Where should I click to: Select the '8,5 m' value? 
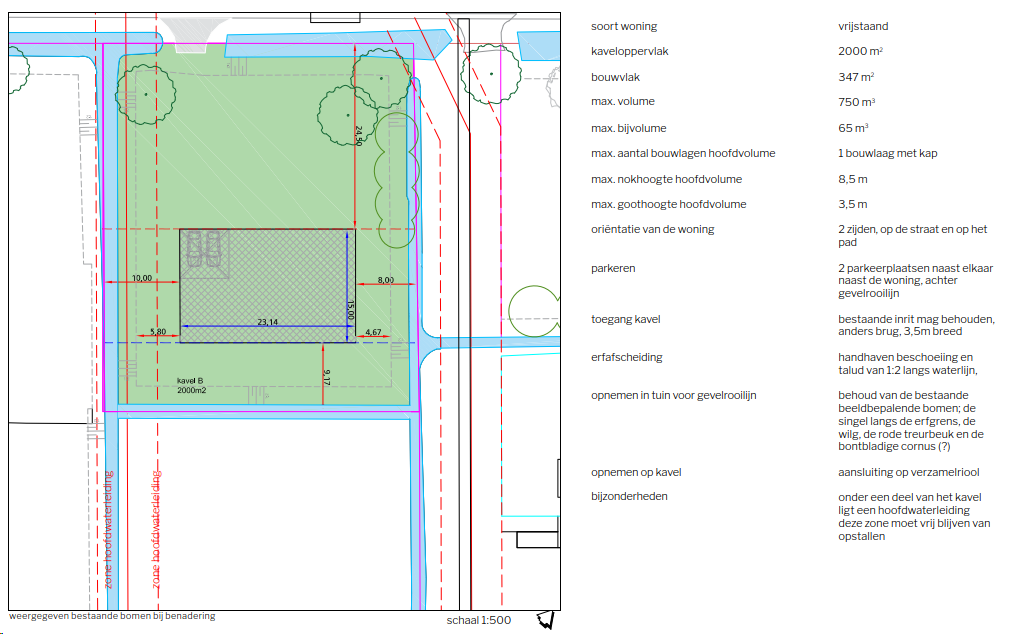(852, 179)
